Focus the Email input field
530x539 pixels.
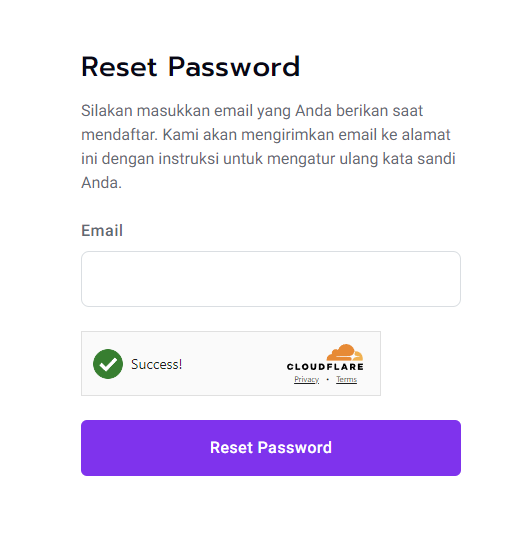coord(271,279)
